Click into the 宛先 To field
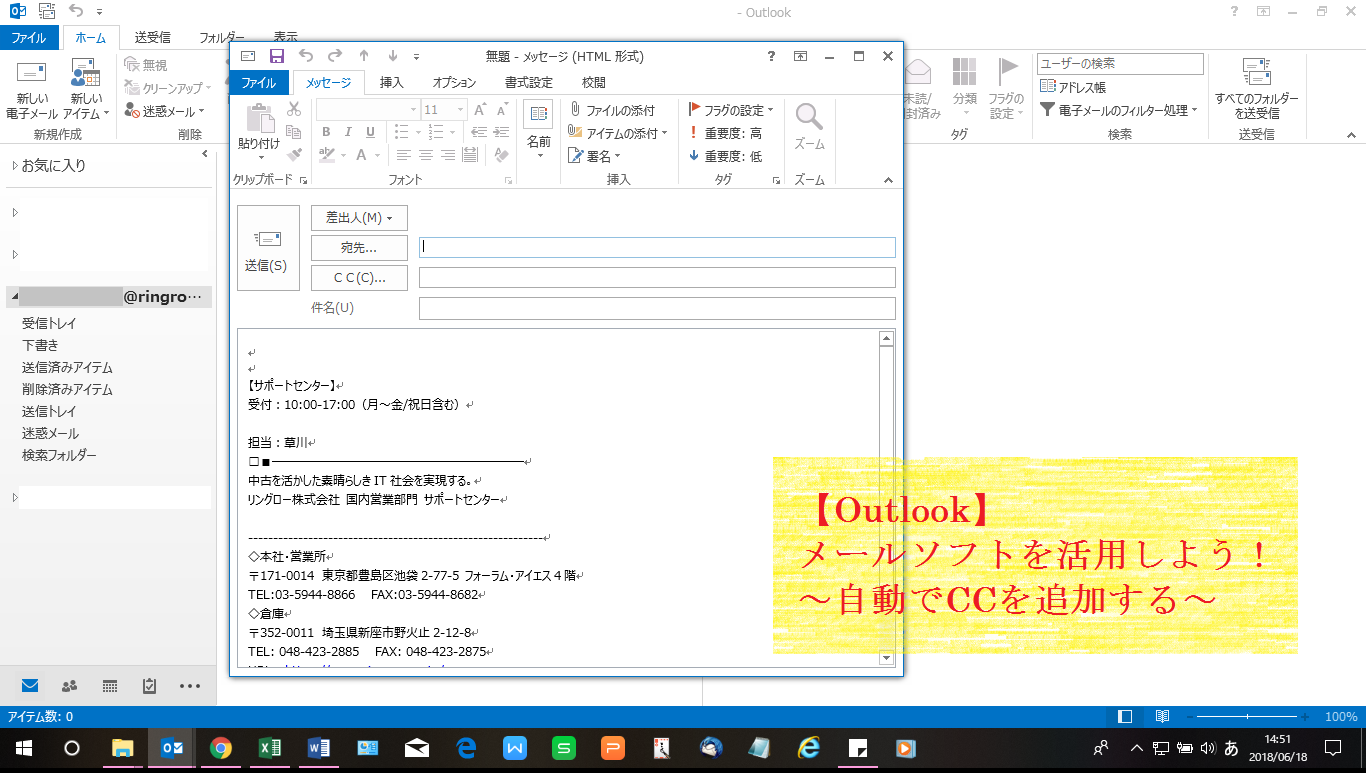The height and width of the screenshot is (773, 1366). [657, 247]
